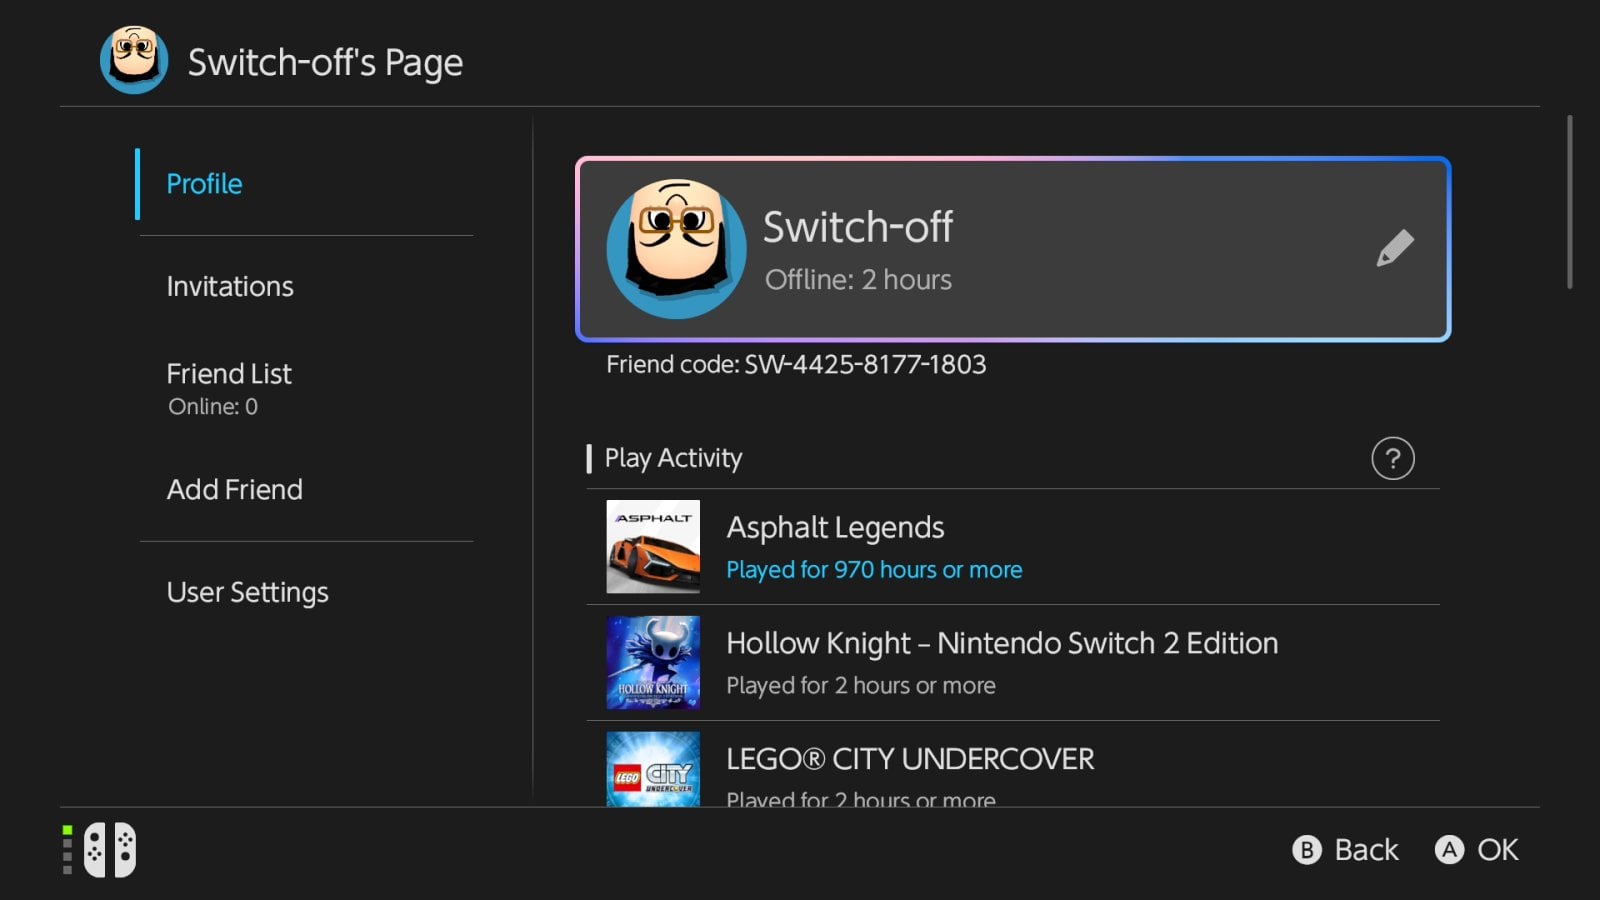The height and width of the screenshot is (900, 1600).
Task: Select LEGO CITY UNDERCOVER title
Action: pyautogui.click(x=910, y=759)
